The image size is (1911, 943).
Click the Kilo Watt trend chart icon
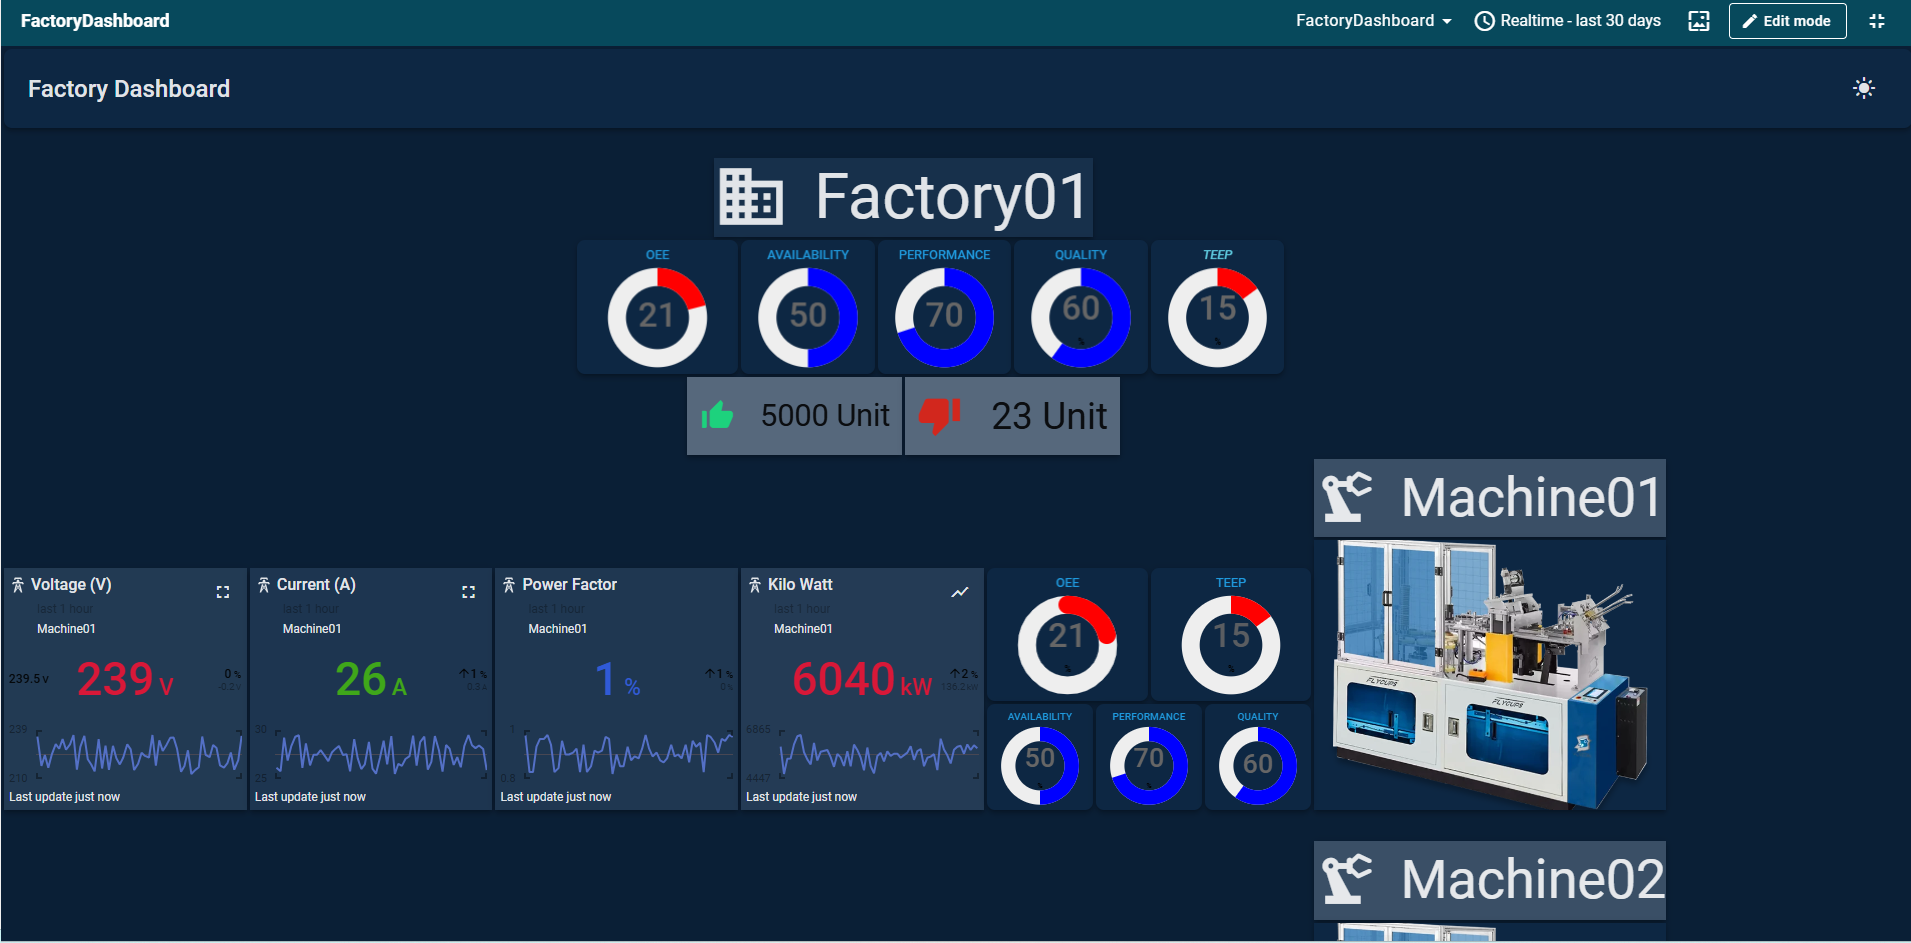959,592
